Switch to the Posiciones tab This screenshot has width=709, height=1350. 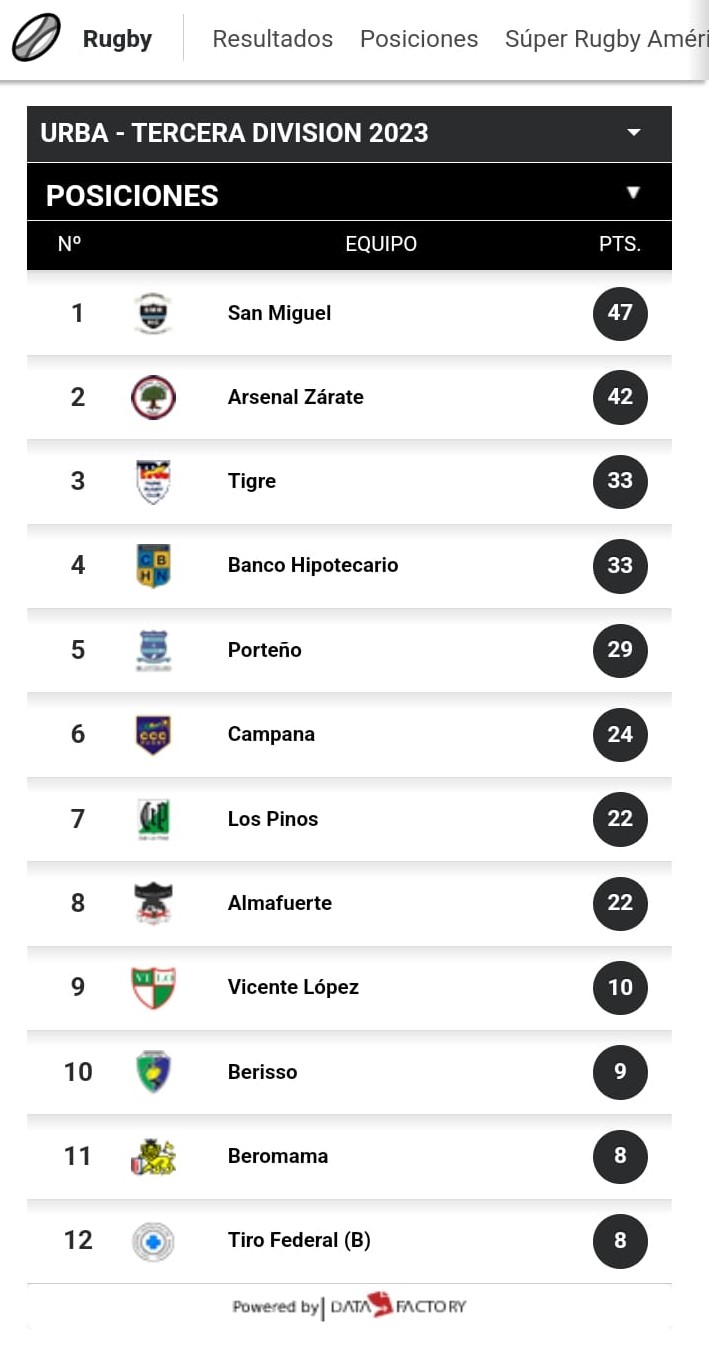pos(419,39)
